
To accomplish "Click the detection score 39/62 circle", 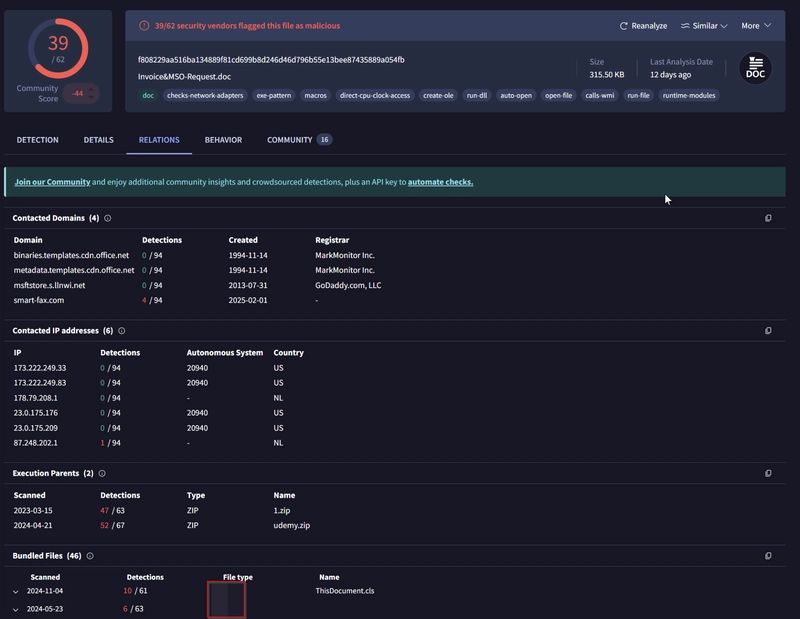I will (58, 48).
